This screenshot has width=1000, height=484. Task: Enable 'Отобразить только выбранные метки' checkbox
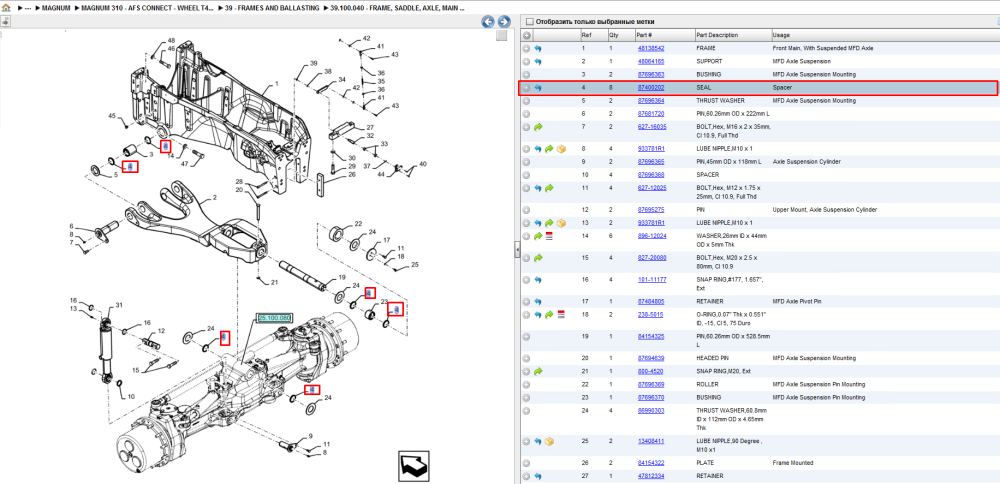(529, 22)
